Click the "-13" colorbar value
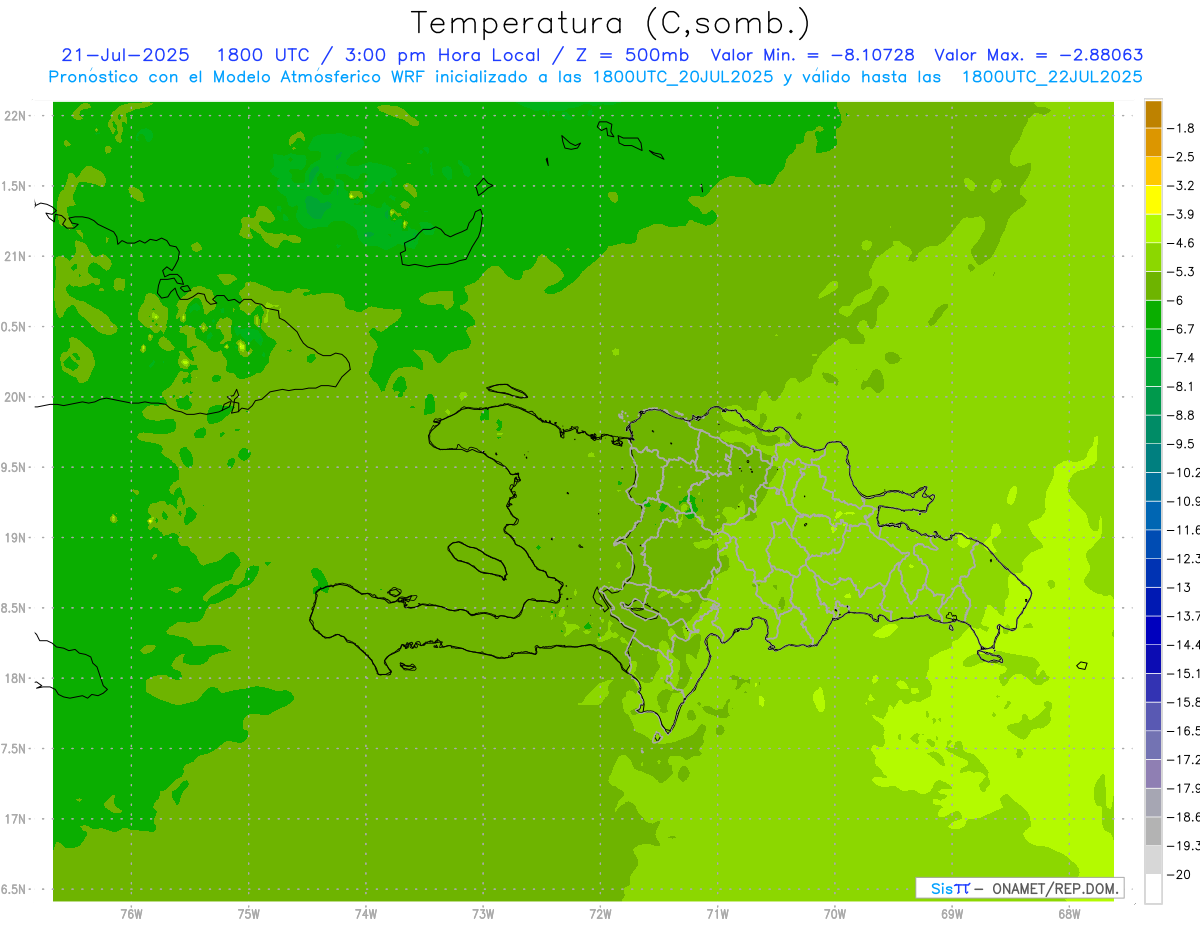1200x927 pixels. coord(1180,587)
